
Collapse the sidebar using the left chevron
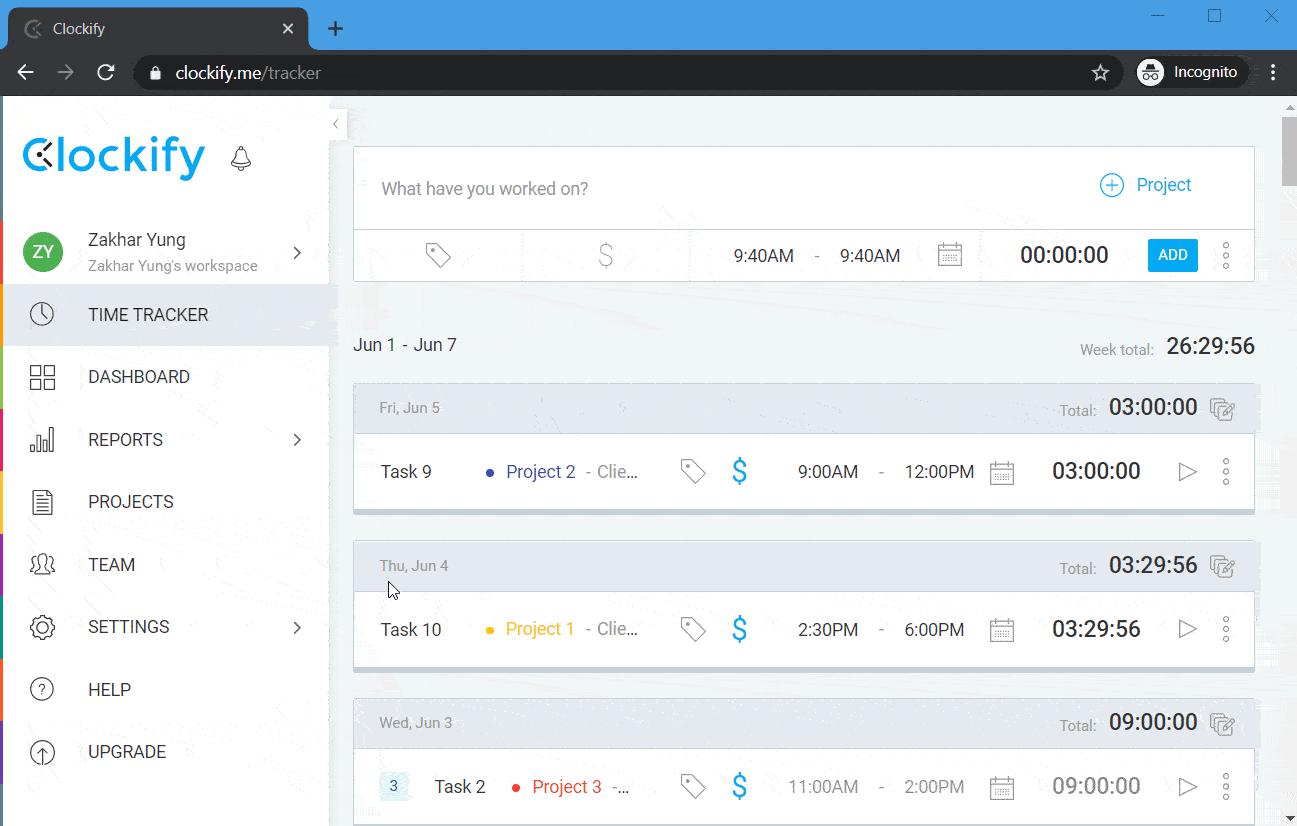(335, 123)
